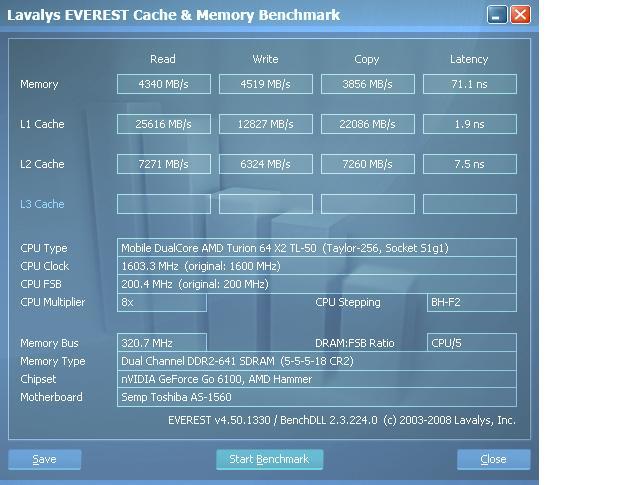Click the EVEREST v4.50.1330 version text

[x=342, y=420]
